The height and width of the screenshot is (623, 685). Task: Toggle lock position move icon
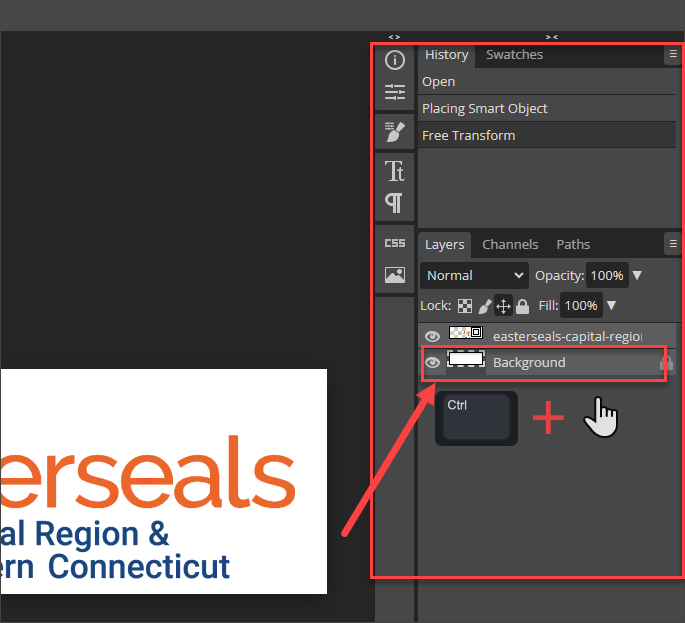[503, 306]
